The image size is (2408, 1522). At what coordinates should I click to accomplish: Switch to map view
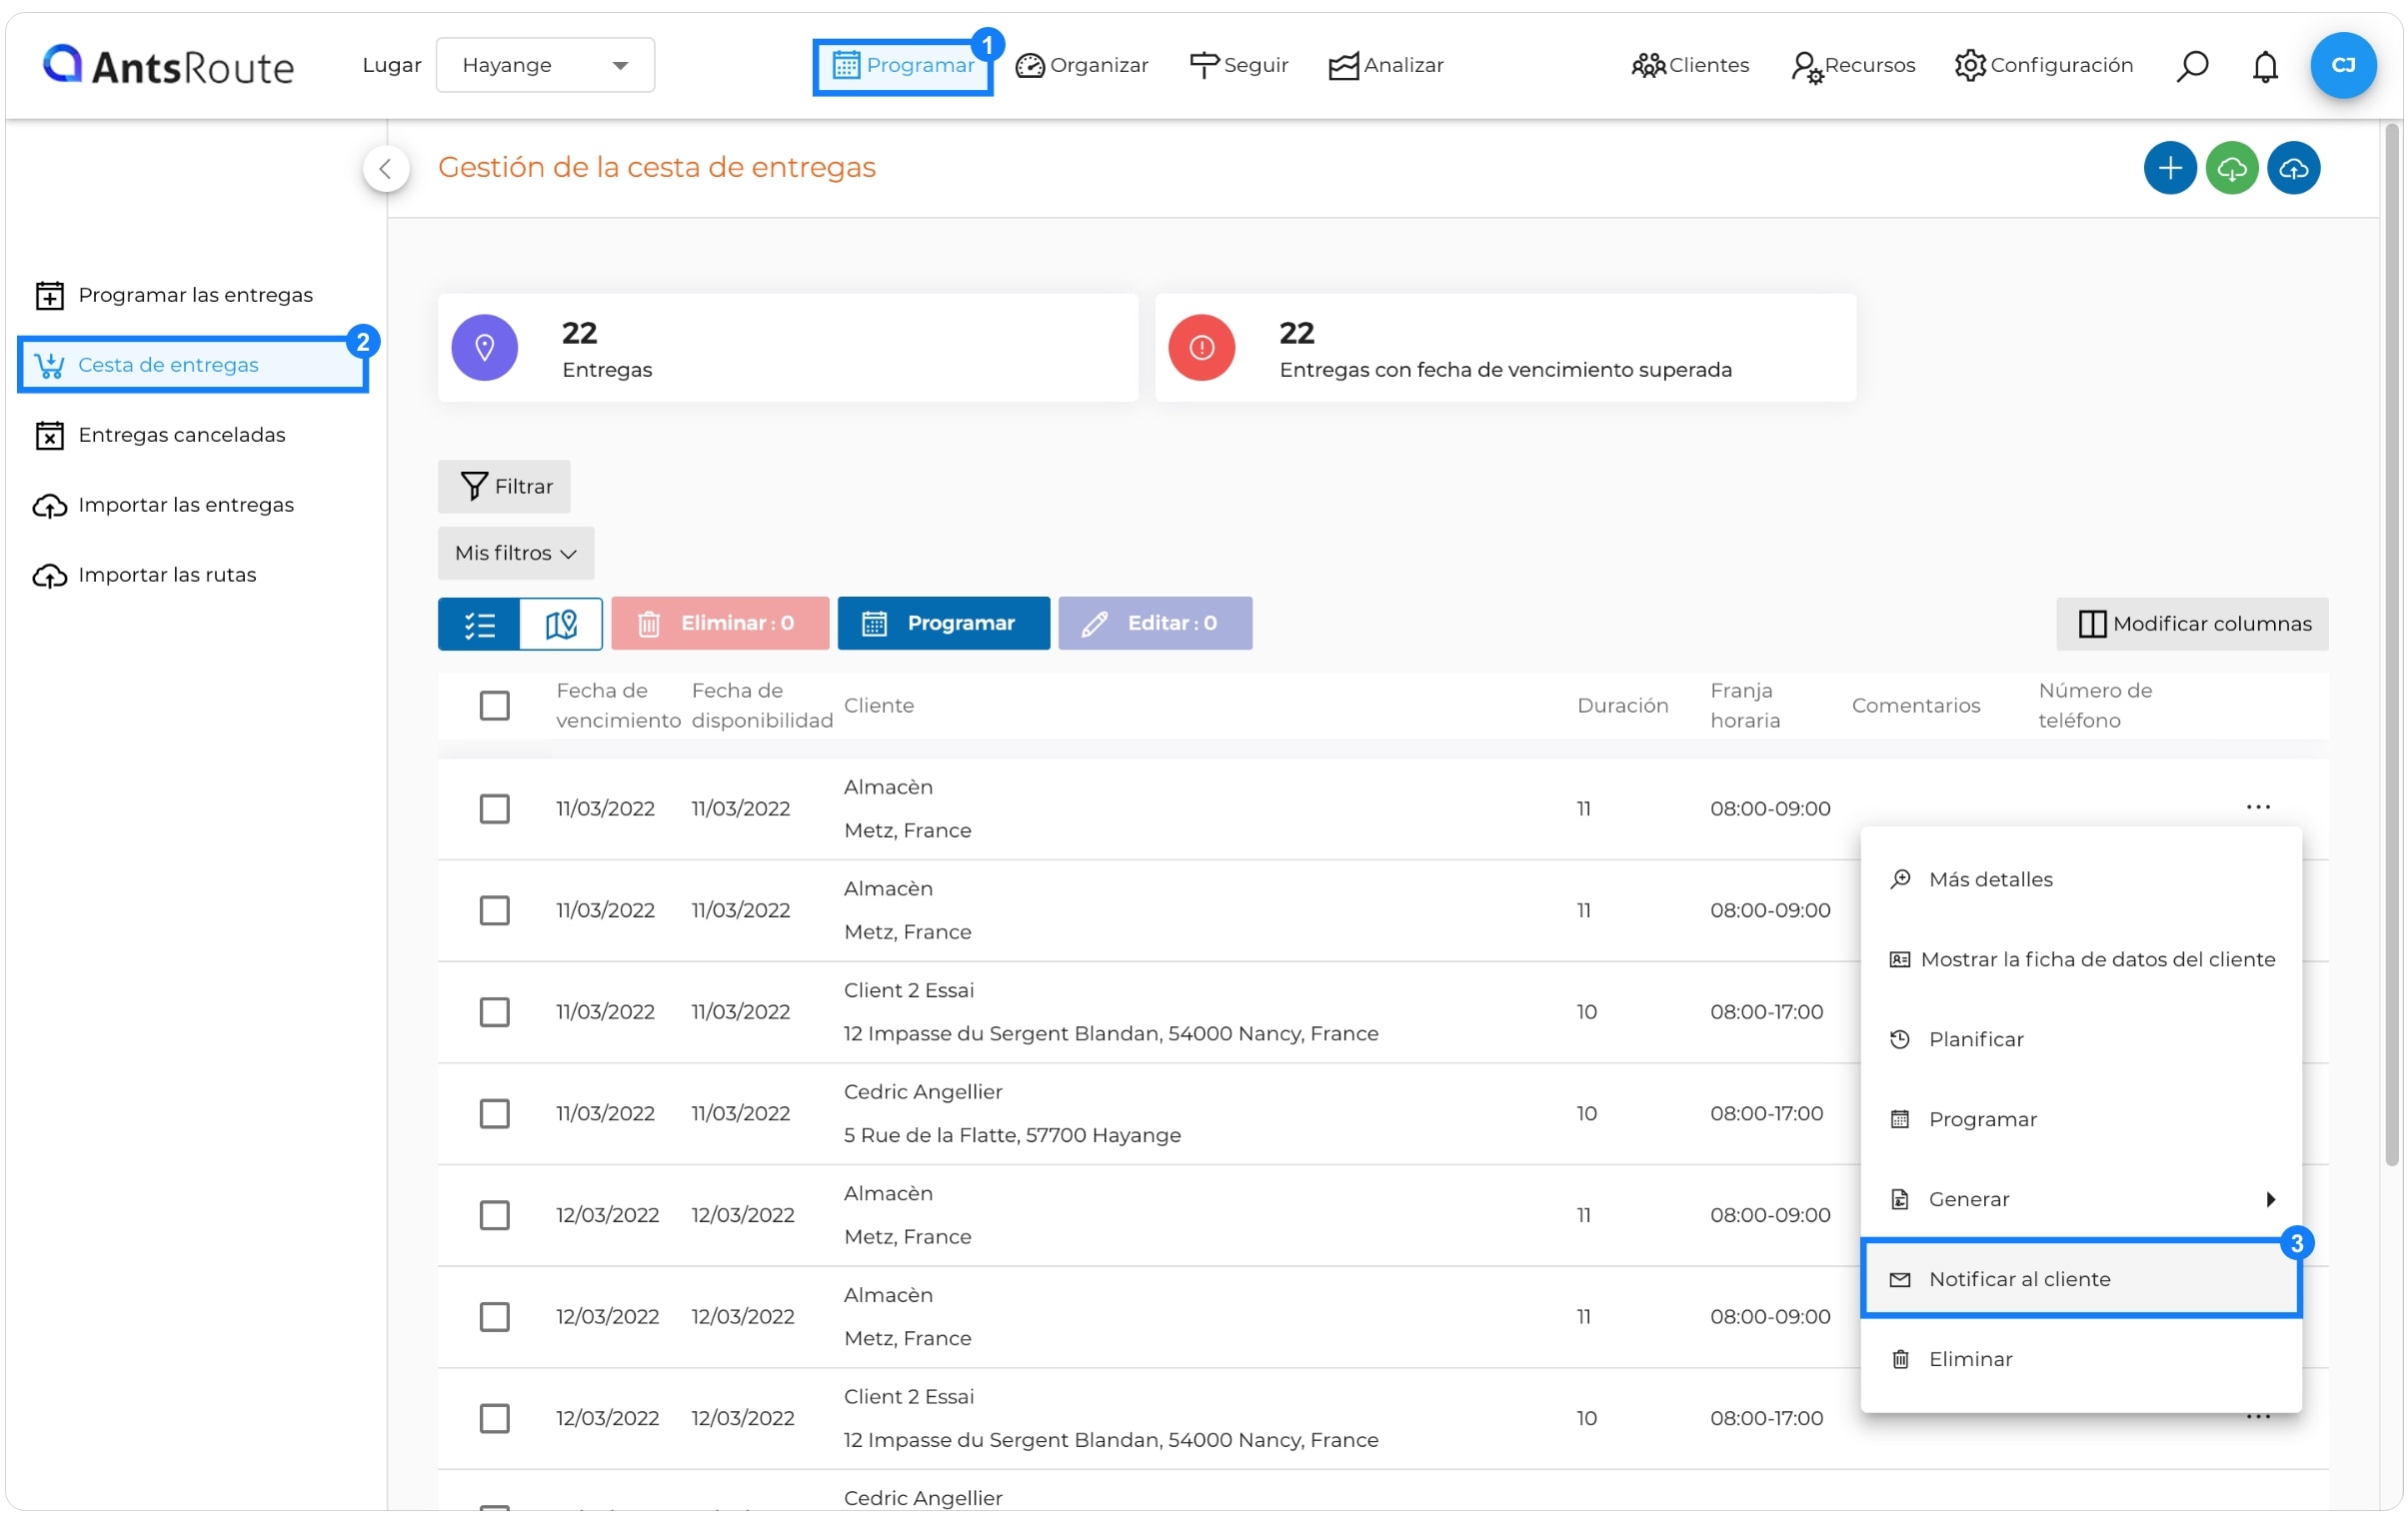(x=561, y=624)
